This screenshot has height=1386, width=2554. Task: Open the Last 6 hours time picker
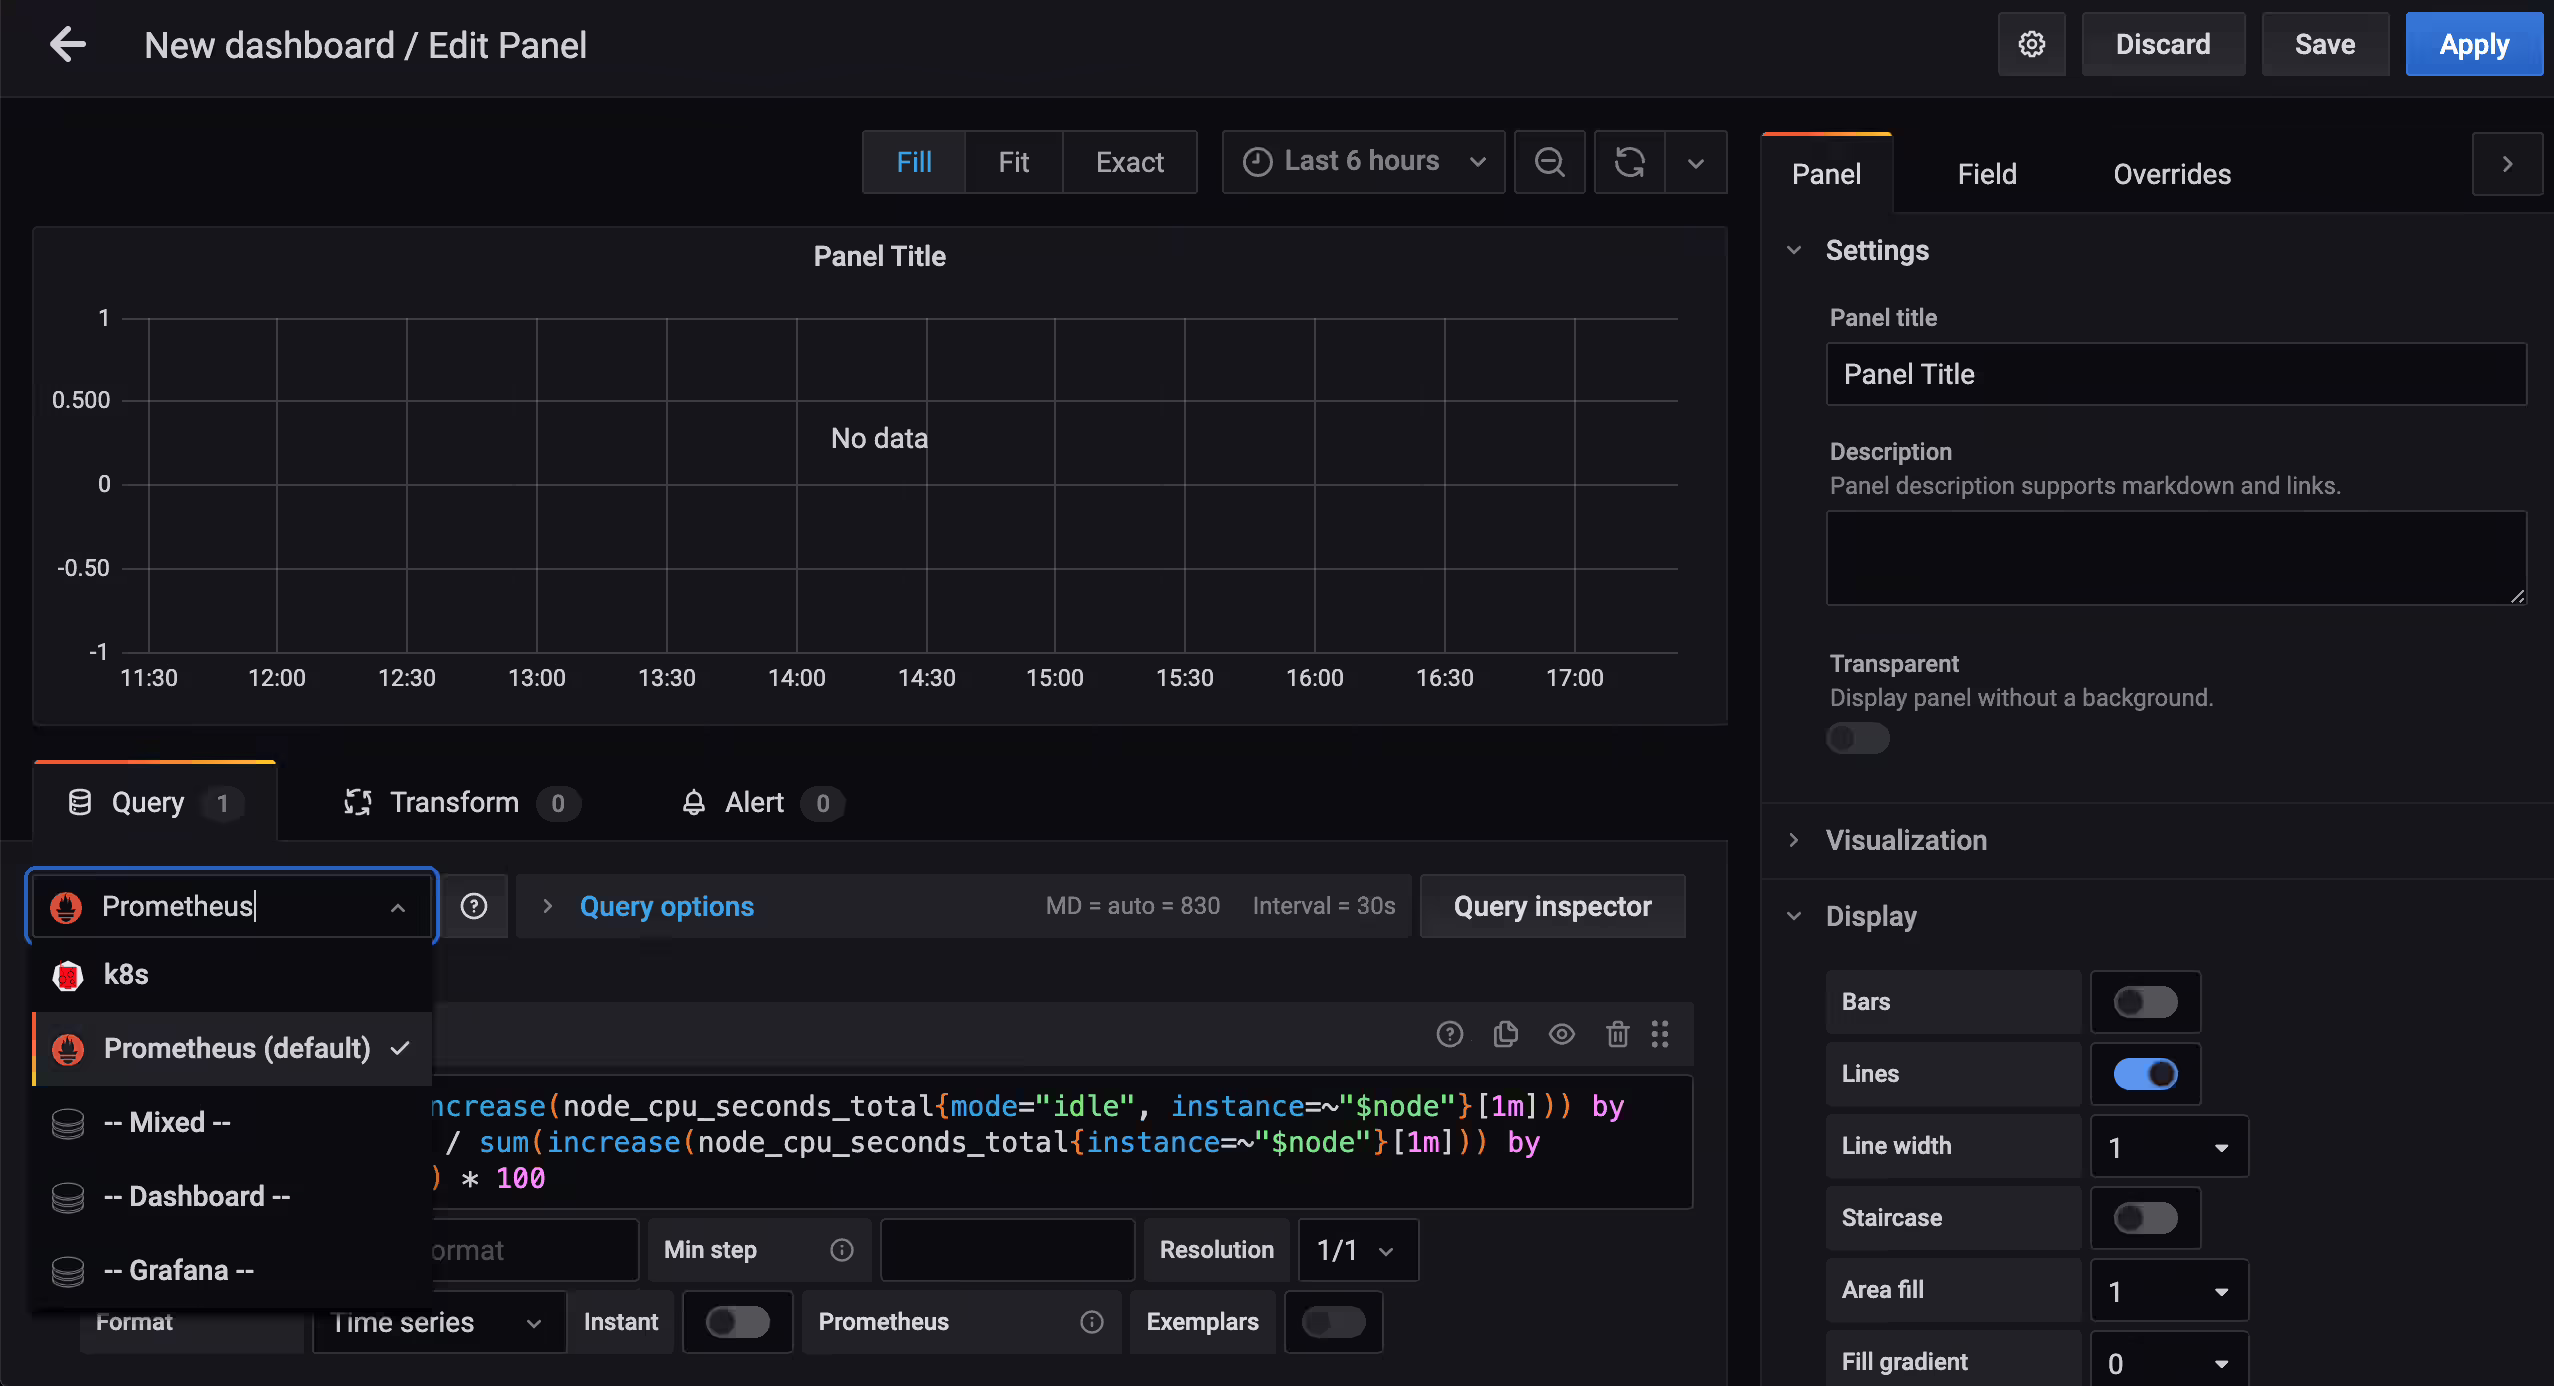point(1364,162)
